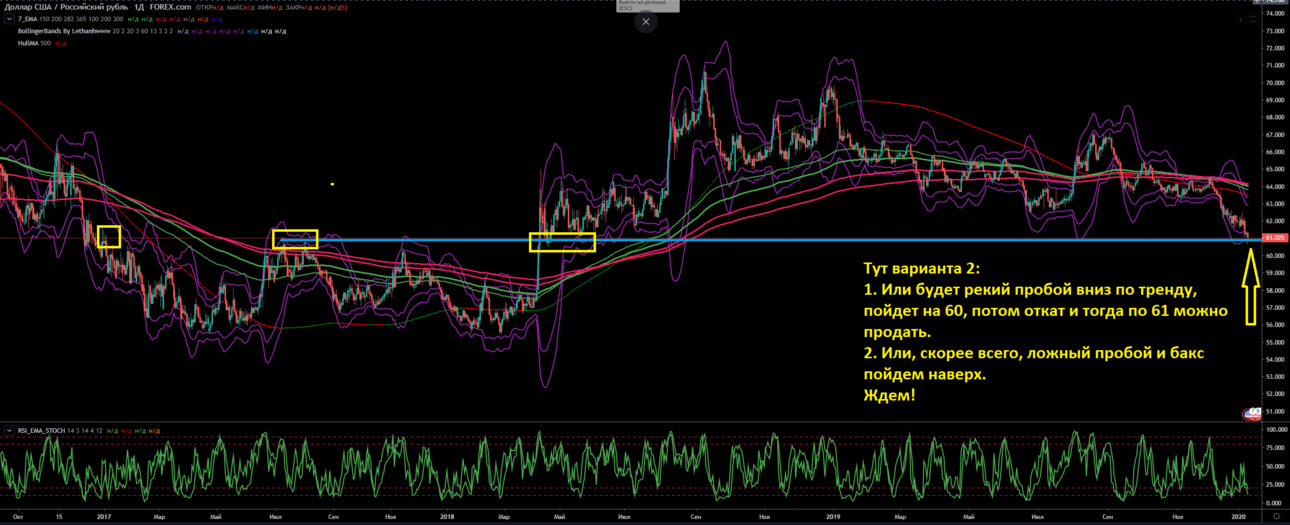
Task: Click the Доллар США / Российский рубль symbol title
Action: (65, 7)
